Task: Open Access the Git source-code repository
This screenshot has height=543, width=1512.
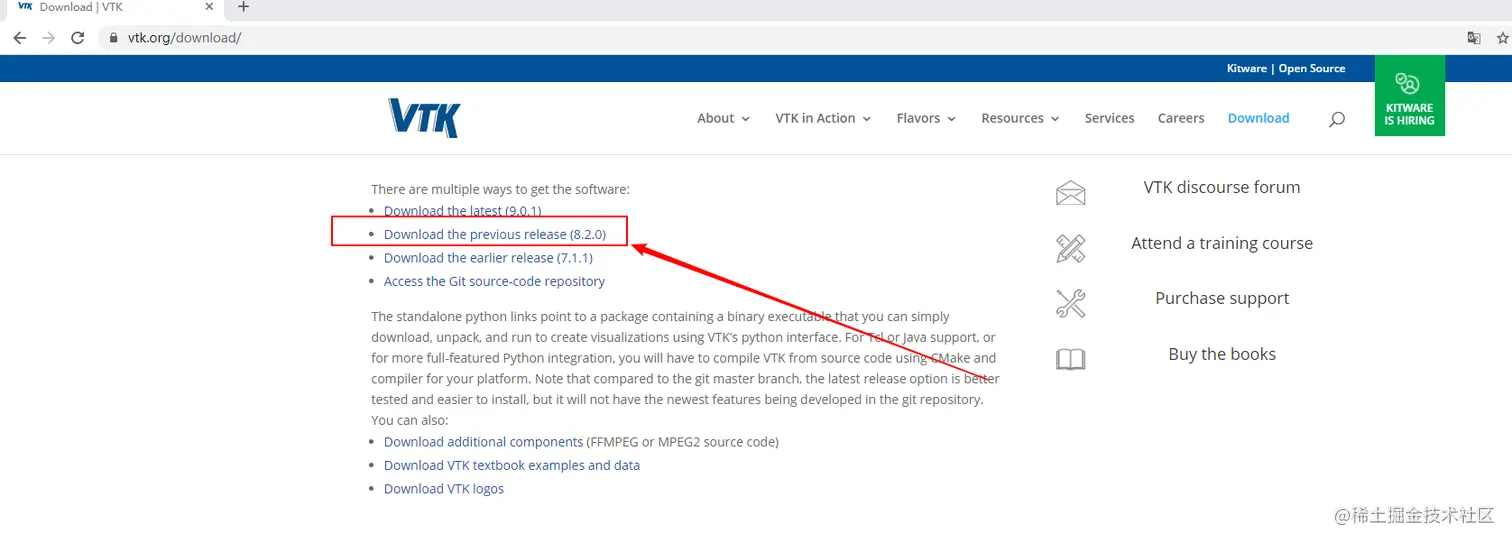Action: 494,281
